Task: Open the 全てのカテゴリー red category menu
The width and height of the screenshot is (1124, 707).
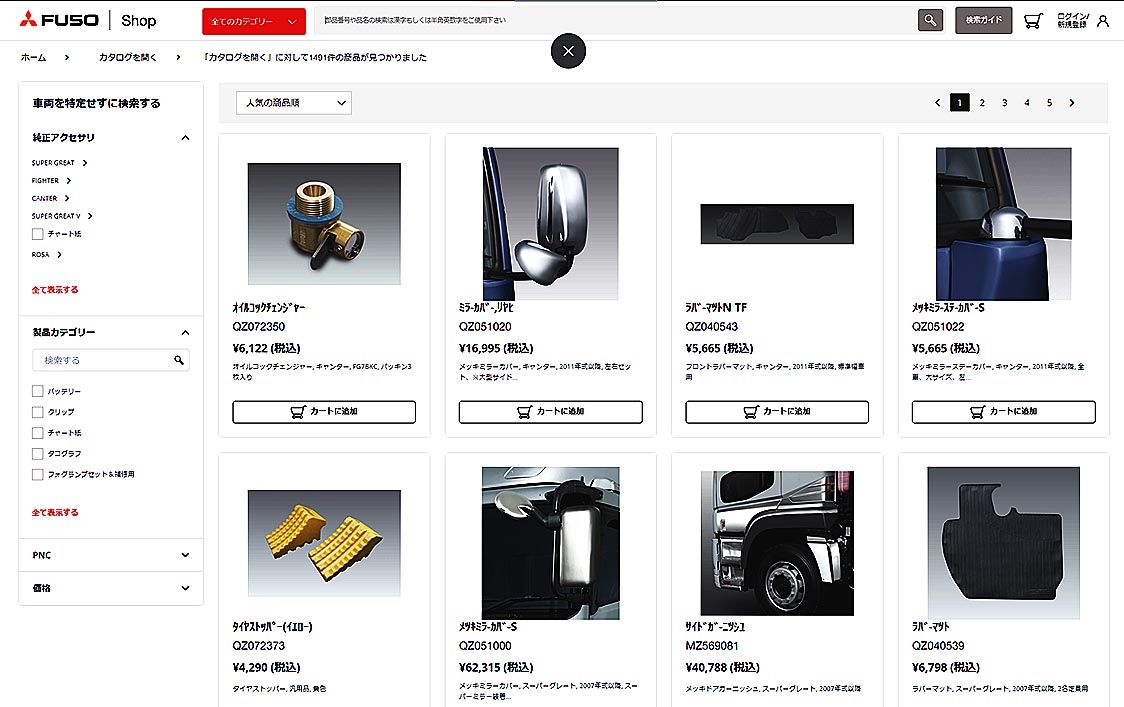Action: (254, 22)
